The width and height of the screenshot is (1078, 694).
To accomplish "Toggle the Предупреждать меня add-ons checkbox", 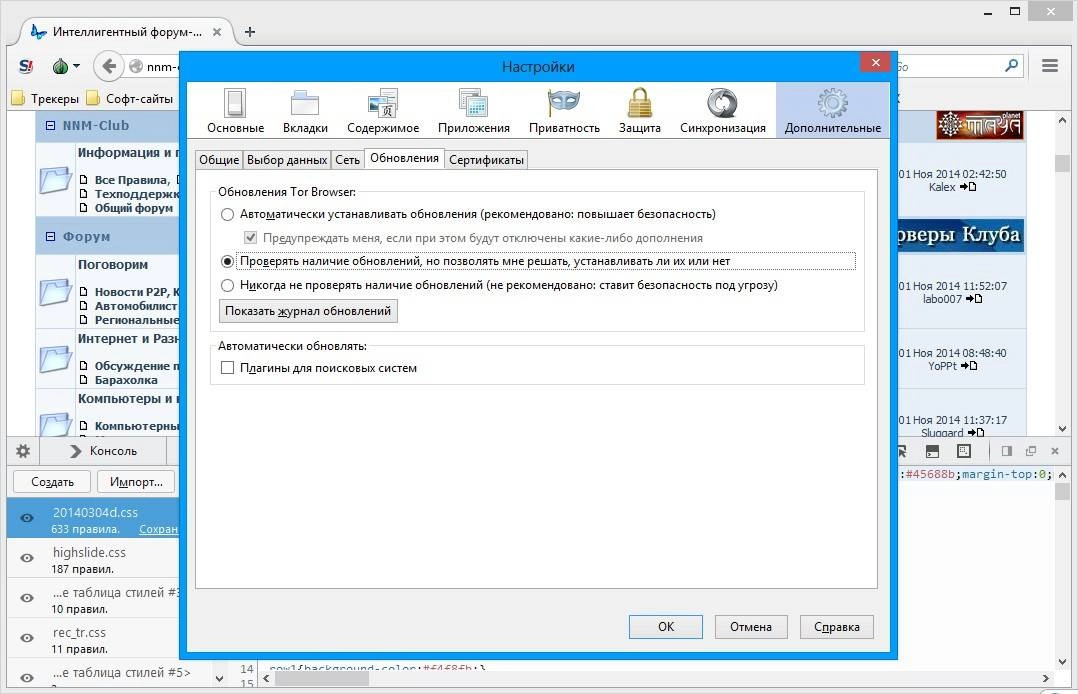I will tap(250, 238).
